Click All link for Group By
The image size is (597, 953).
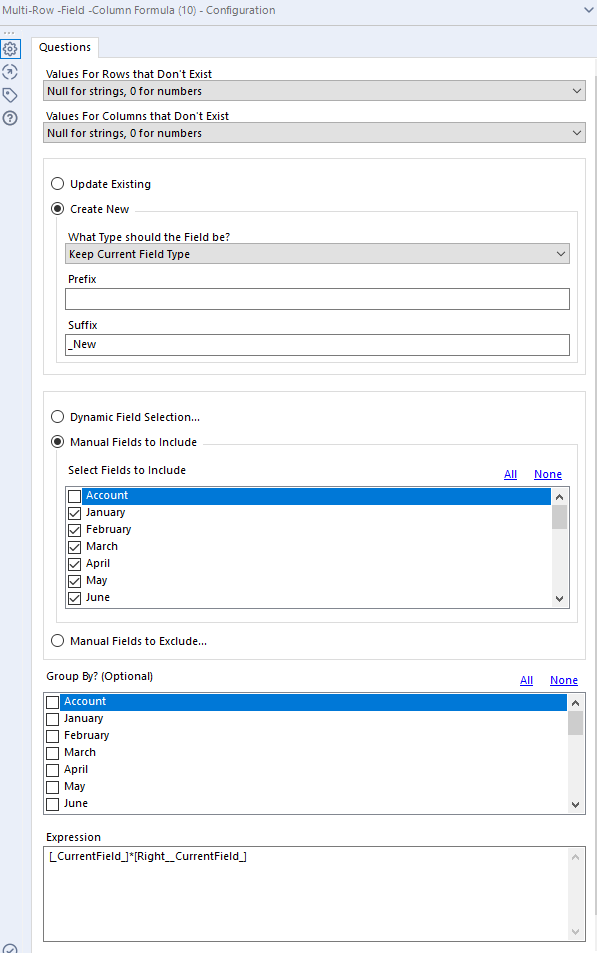click(526, 680)
